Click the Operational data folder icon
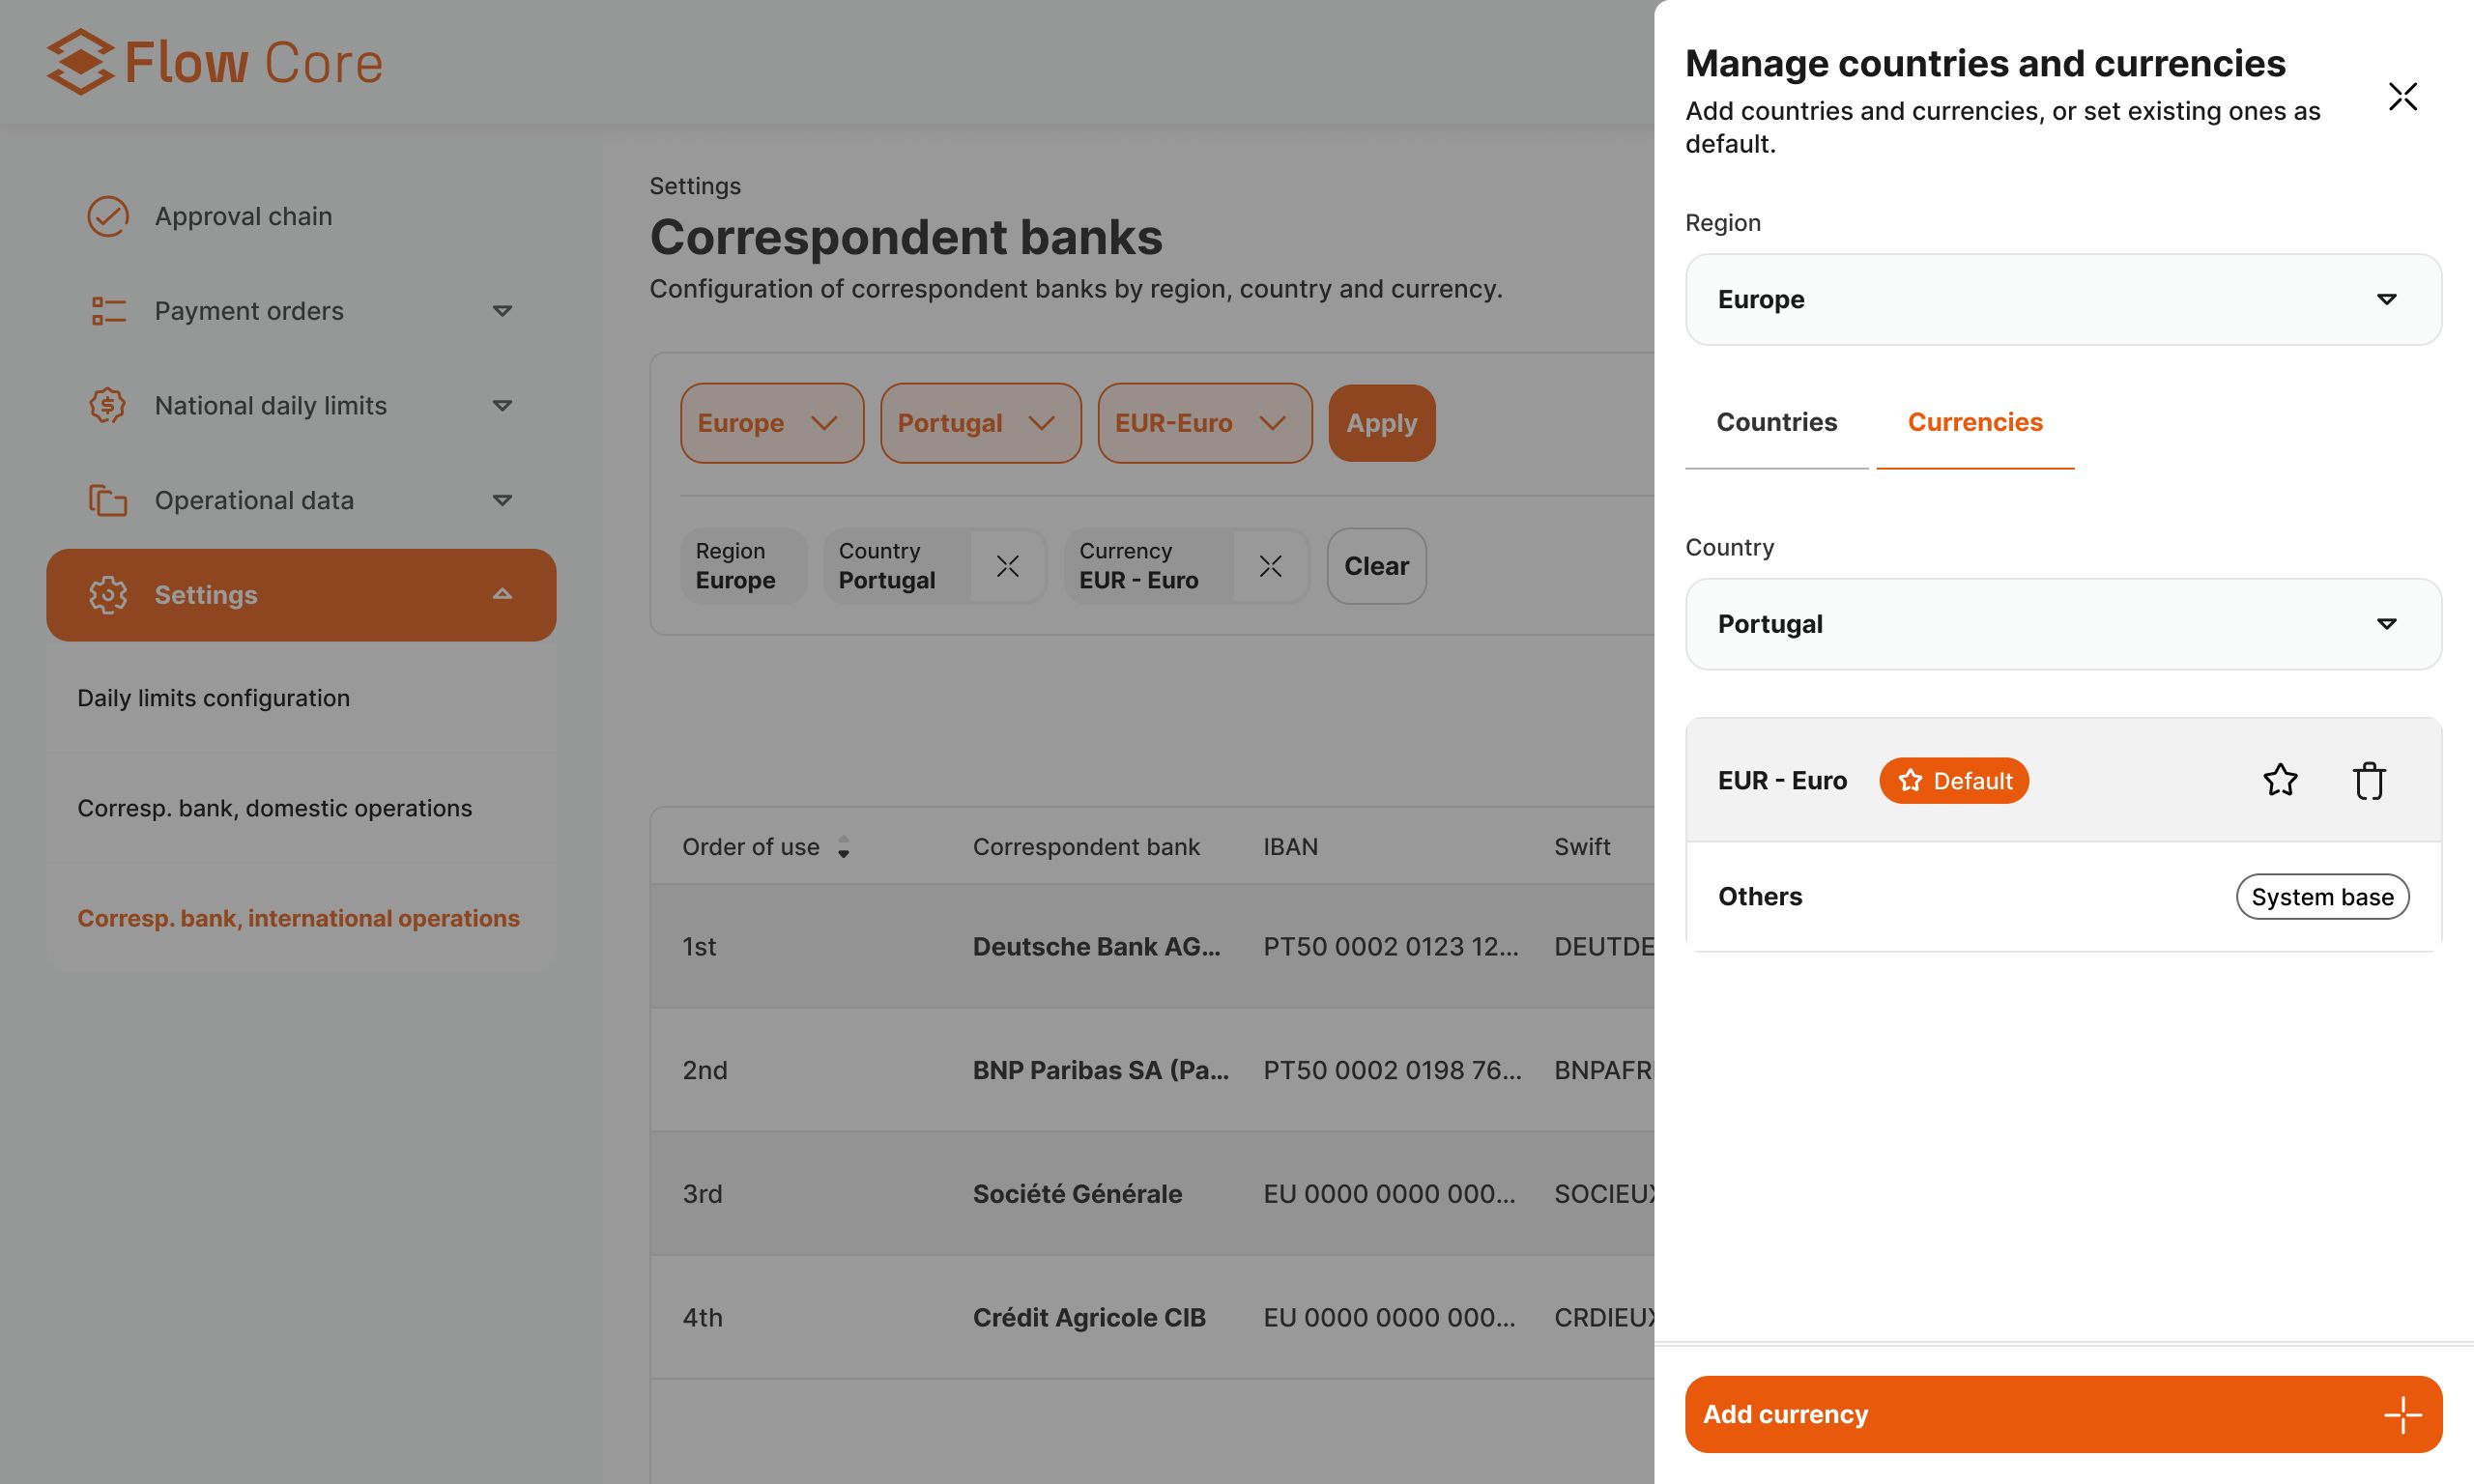This screenshot has width=2474, height=1484. 107,500
